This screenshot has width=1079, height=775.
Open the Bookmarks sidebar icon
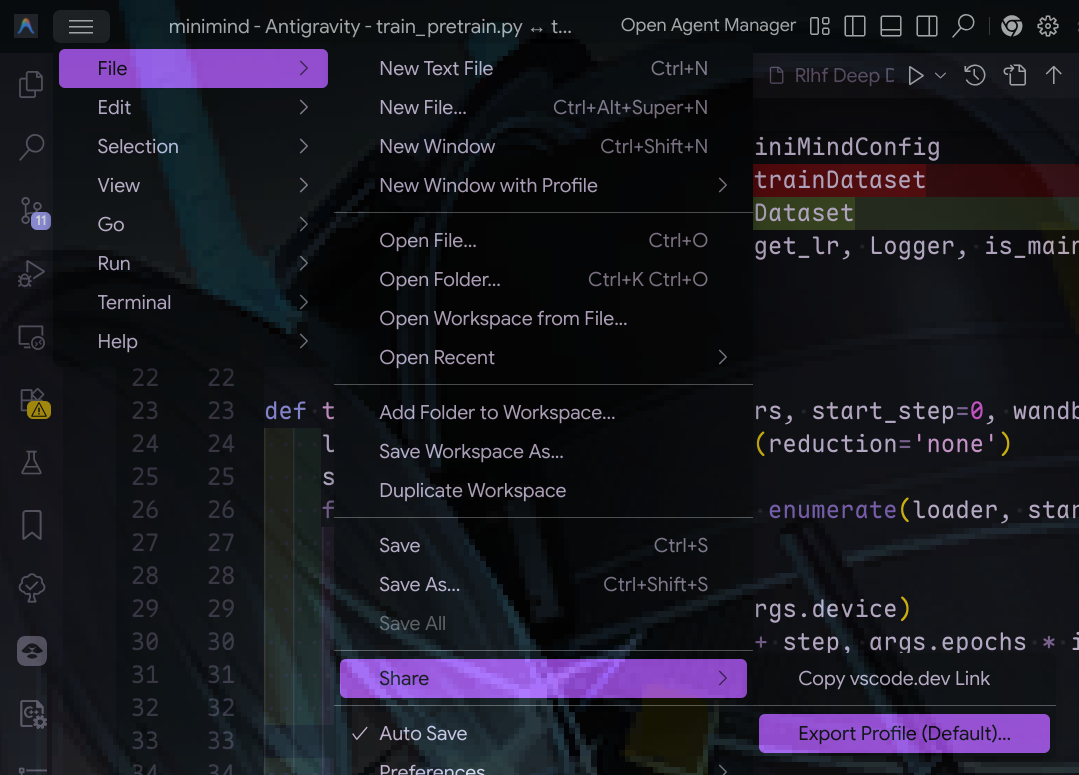coord(32,525)
